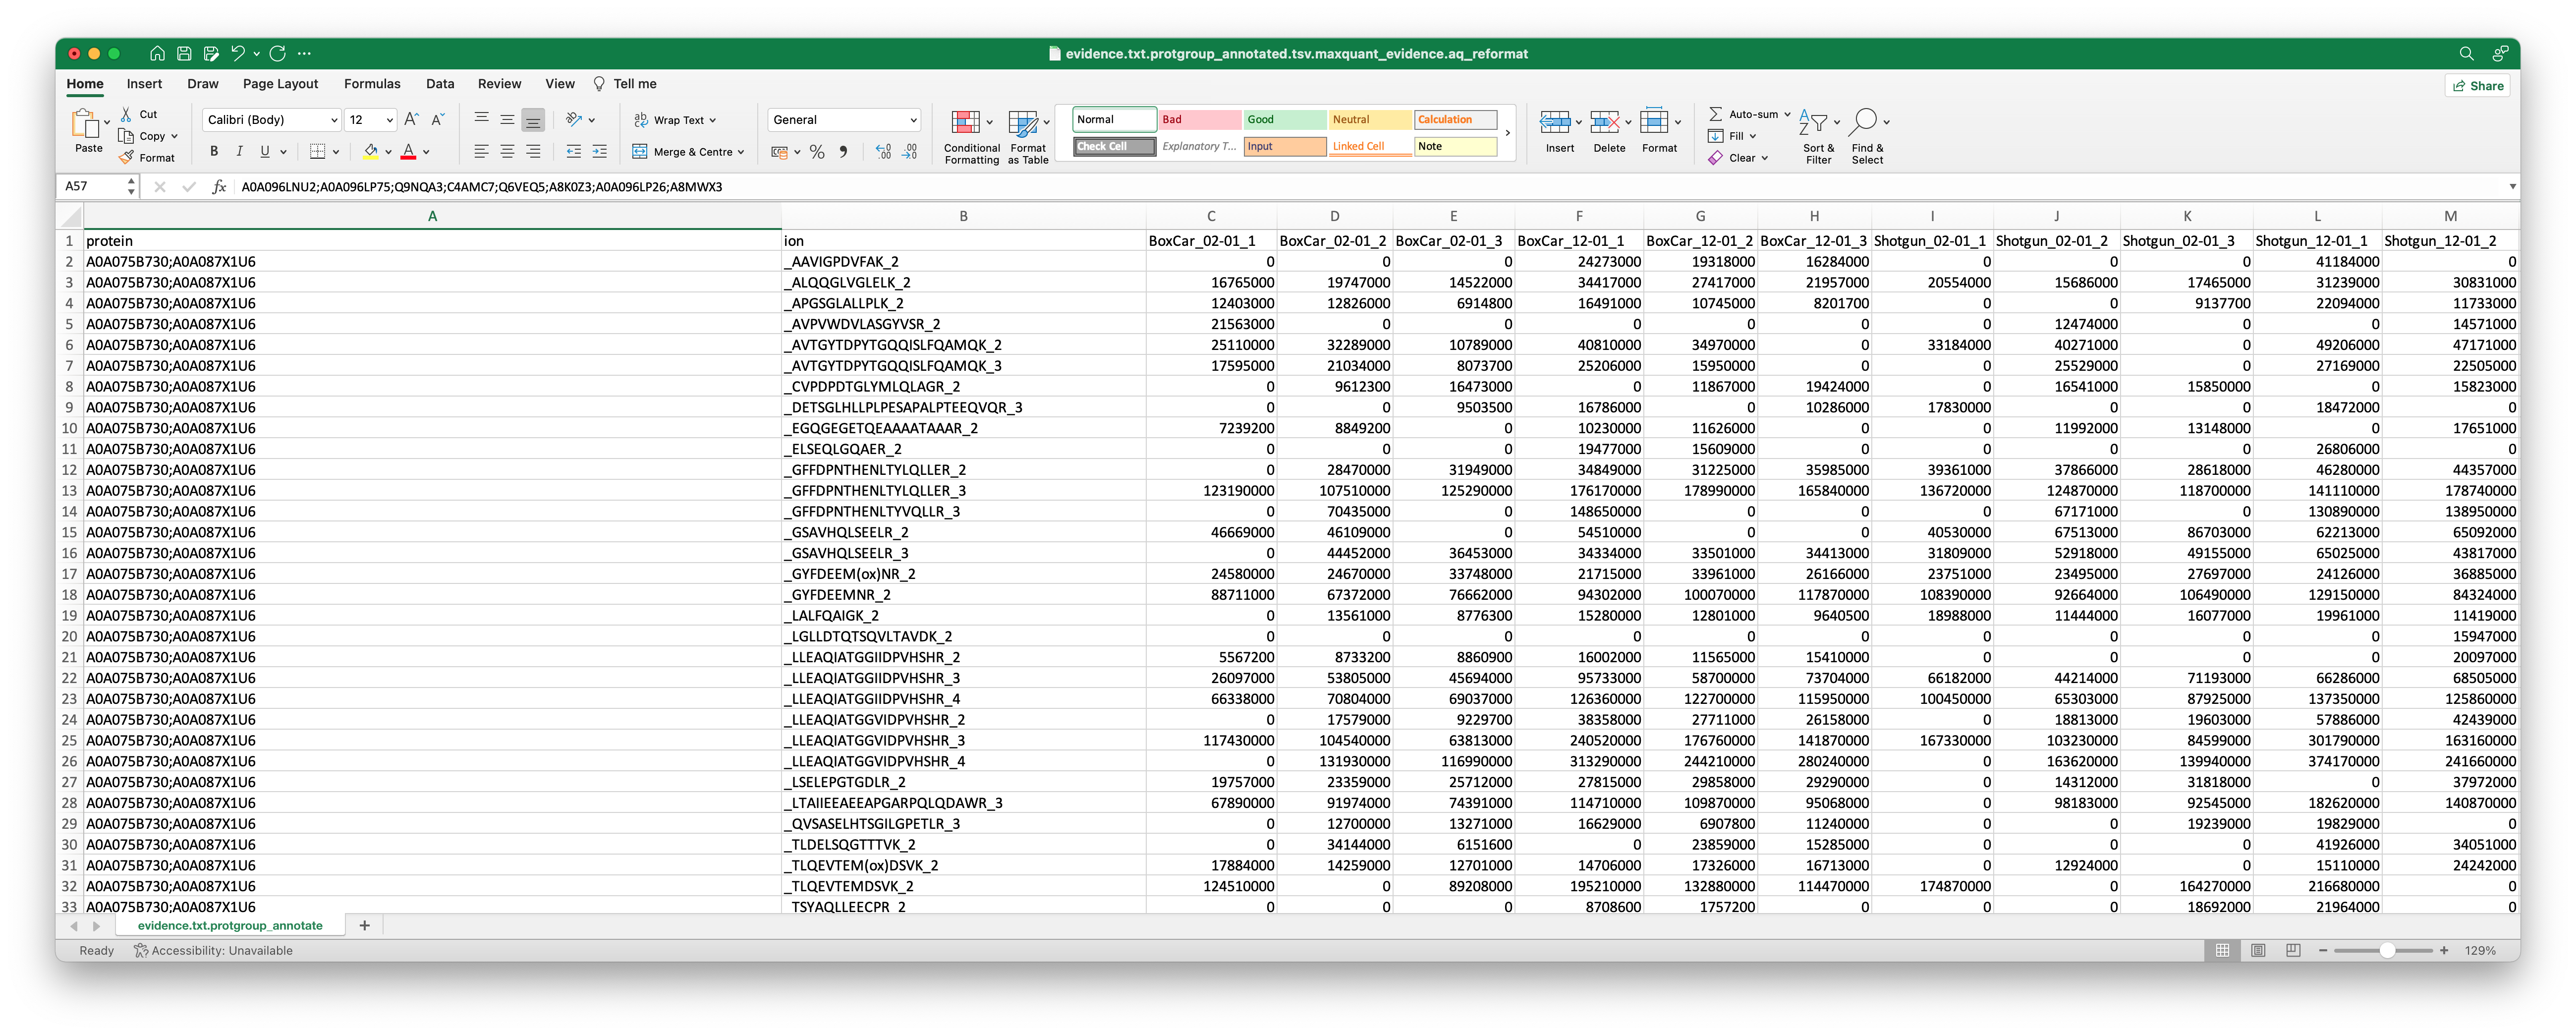
Task: Toggle bold formatting
Action: coord(213,152)
